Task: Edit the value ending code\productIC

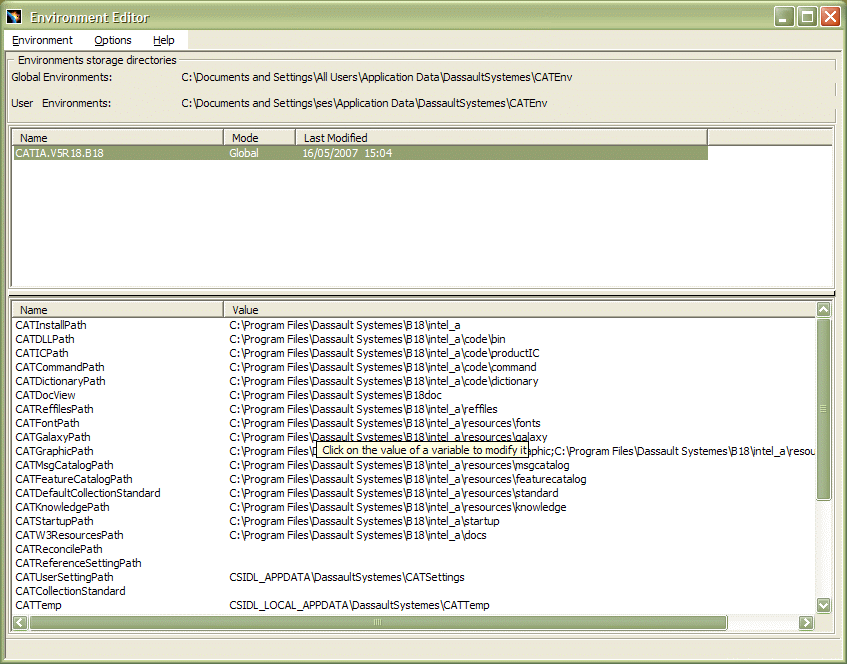Action: pyautogui.click(x=384, y=353)
